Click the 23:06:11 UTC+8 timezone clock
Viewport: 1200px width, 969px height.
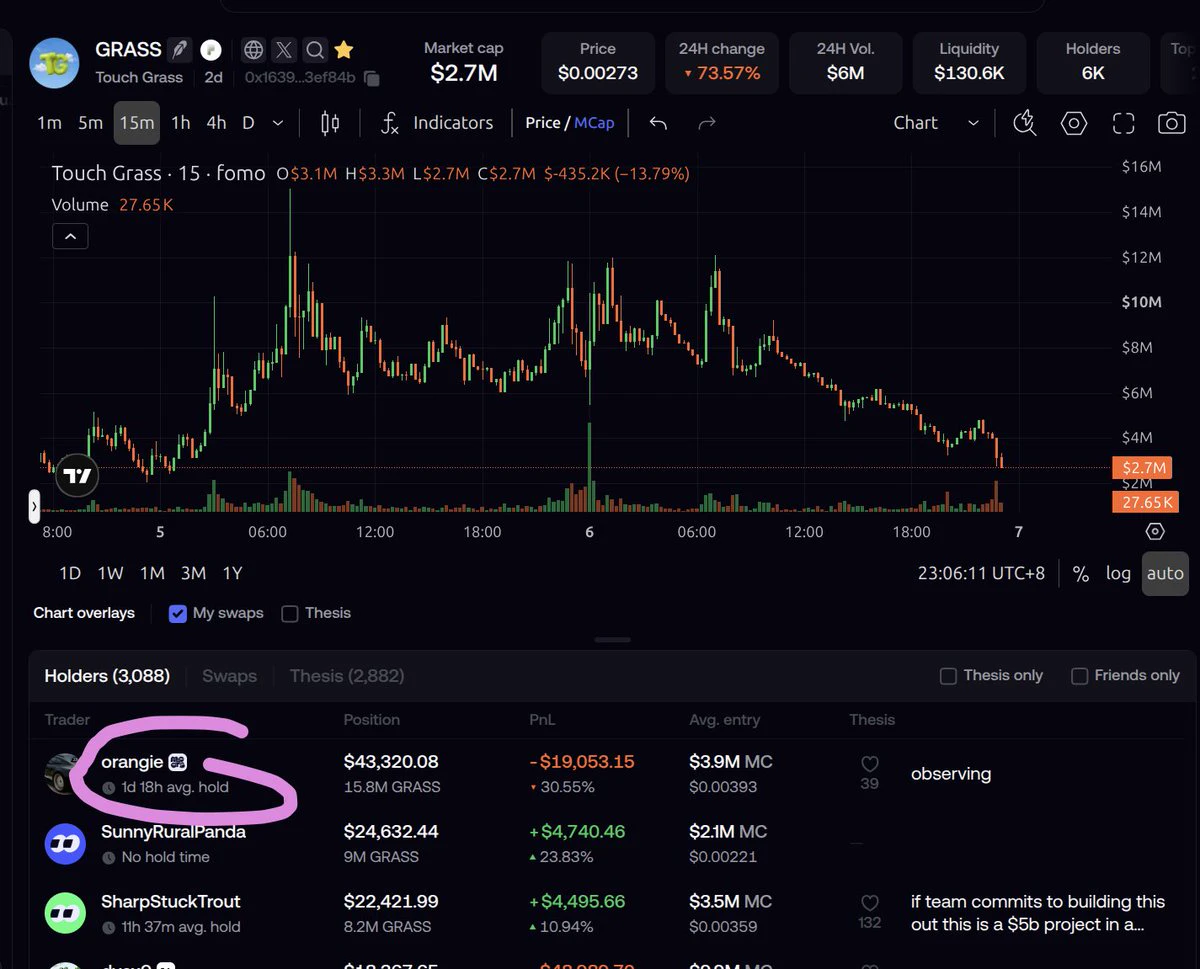click(981, 573)
